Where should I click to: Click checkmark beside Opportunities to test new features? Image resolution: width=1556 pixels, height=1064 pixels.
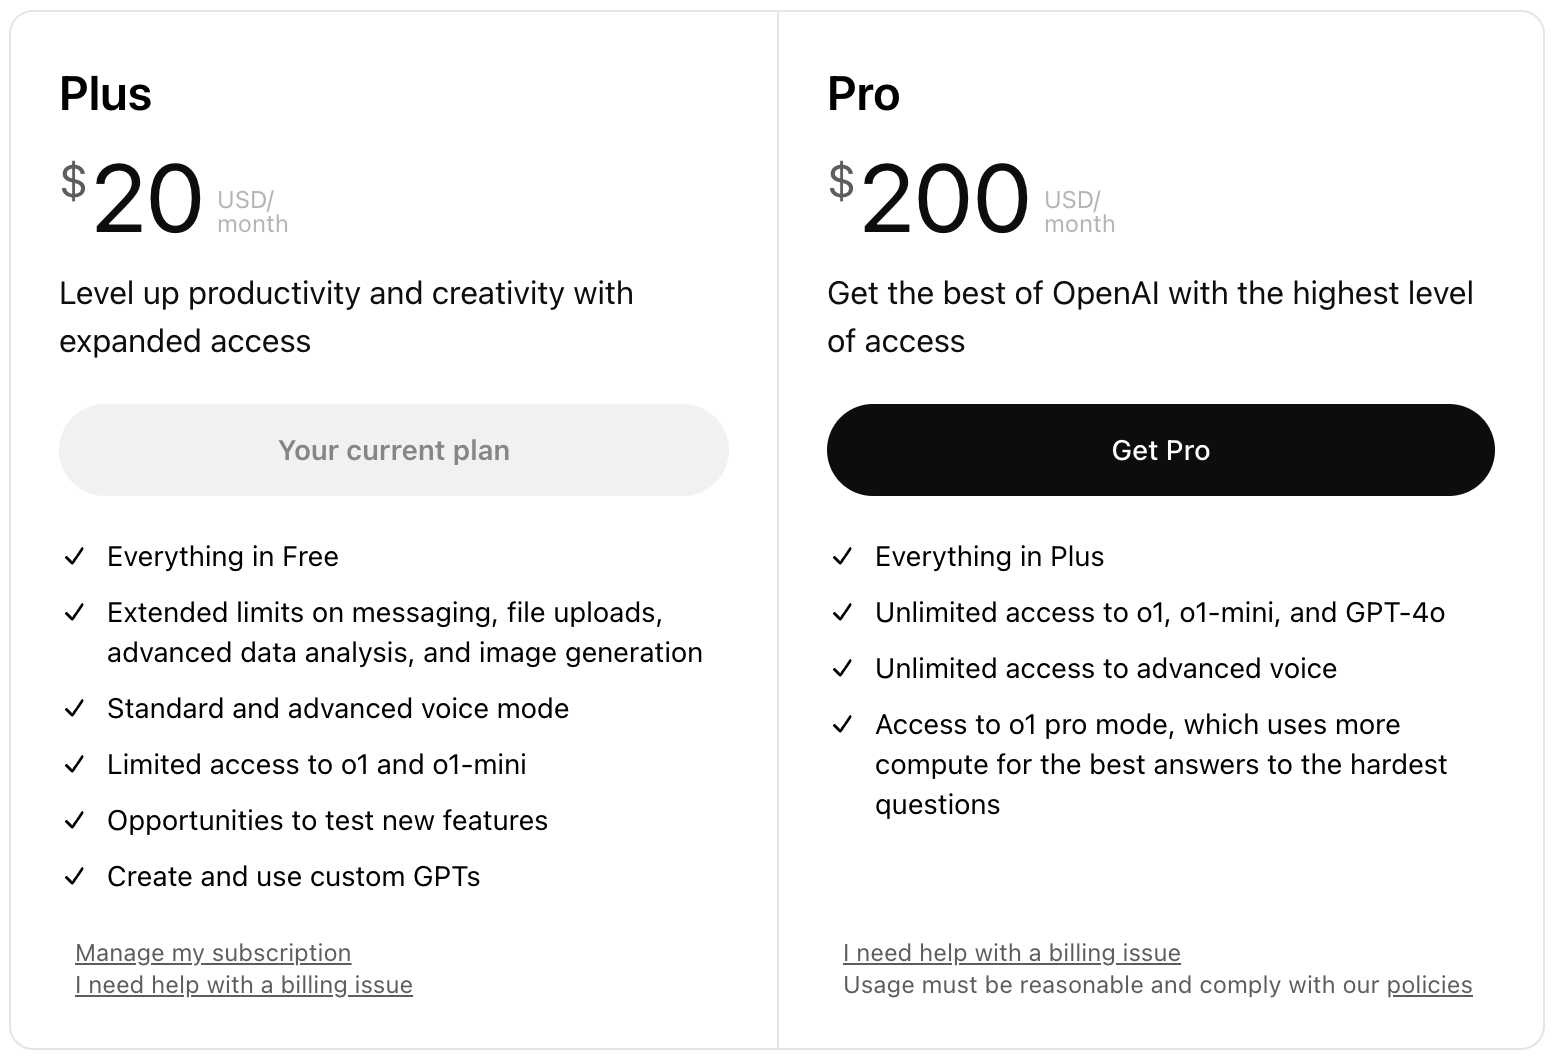click(74, 821)
